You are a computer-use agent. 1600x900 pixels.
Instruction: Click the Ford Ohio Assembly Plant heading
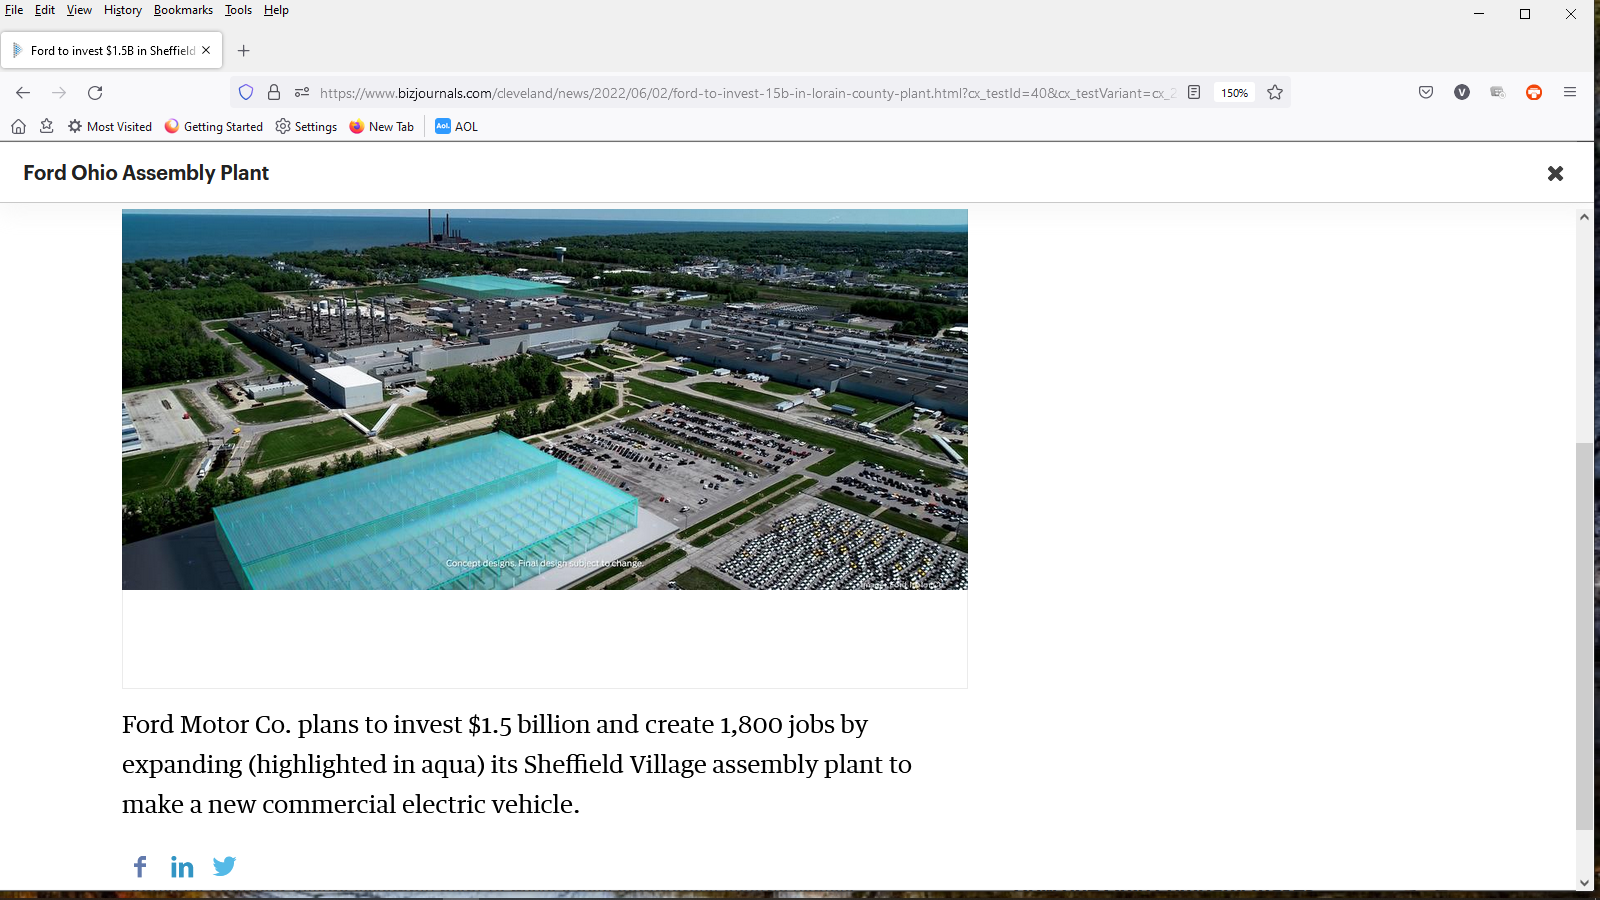[146, 173]
